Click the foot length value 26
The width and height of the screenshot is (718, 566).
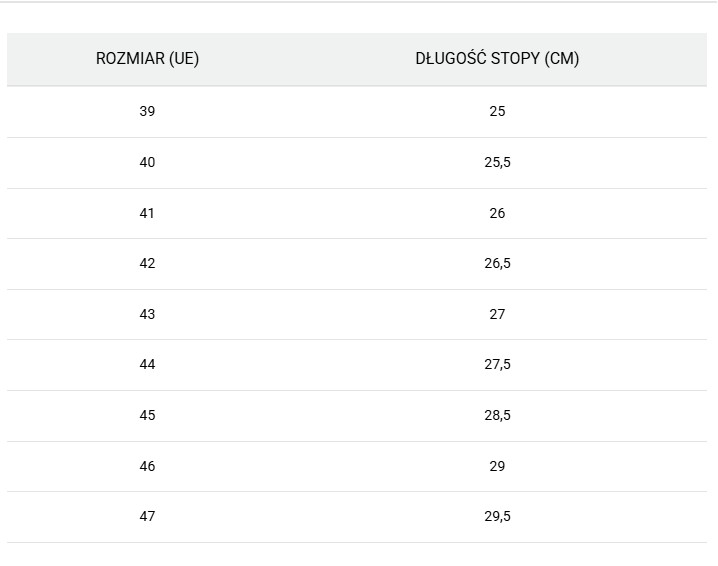(x=497, y=213)
